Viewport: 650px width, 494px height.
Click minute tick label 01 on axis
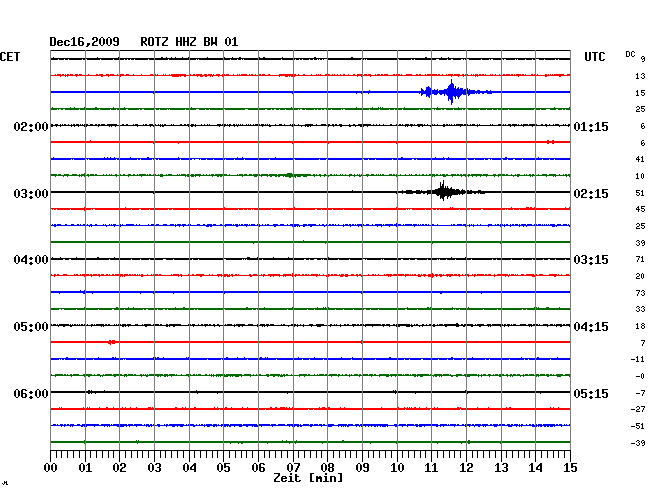pos(85,468)
